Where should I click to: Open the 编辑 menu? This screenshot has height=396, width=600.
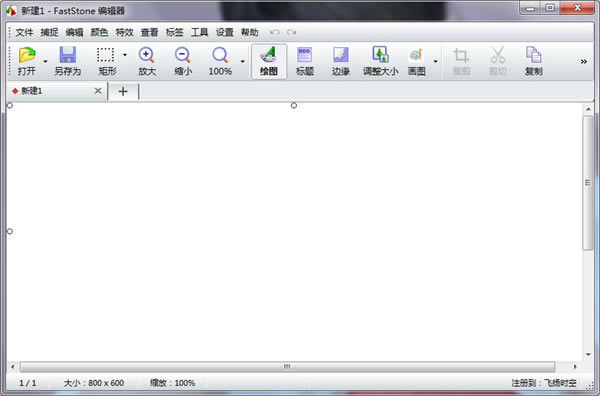[74, 33]
